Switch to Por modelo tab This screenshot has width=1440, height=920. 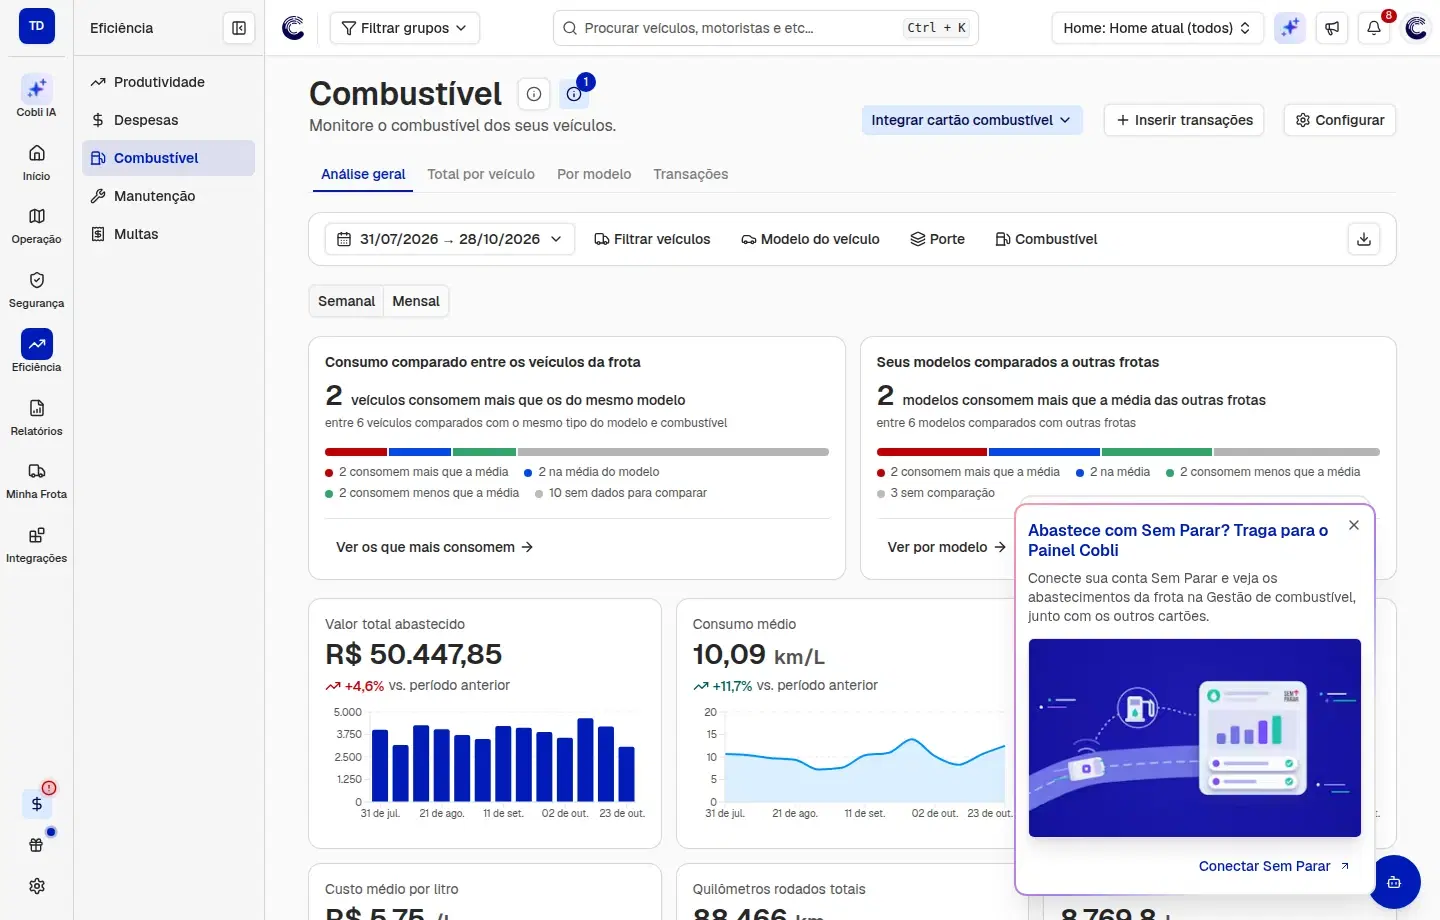[x=594, y=174]
